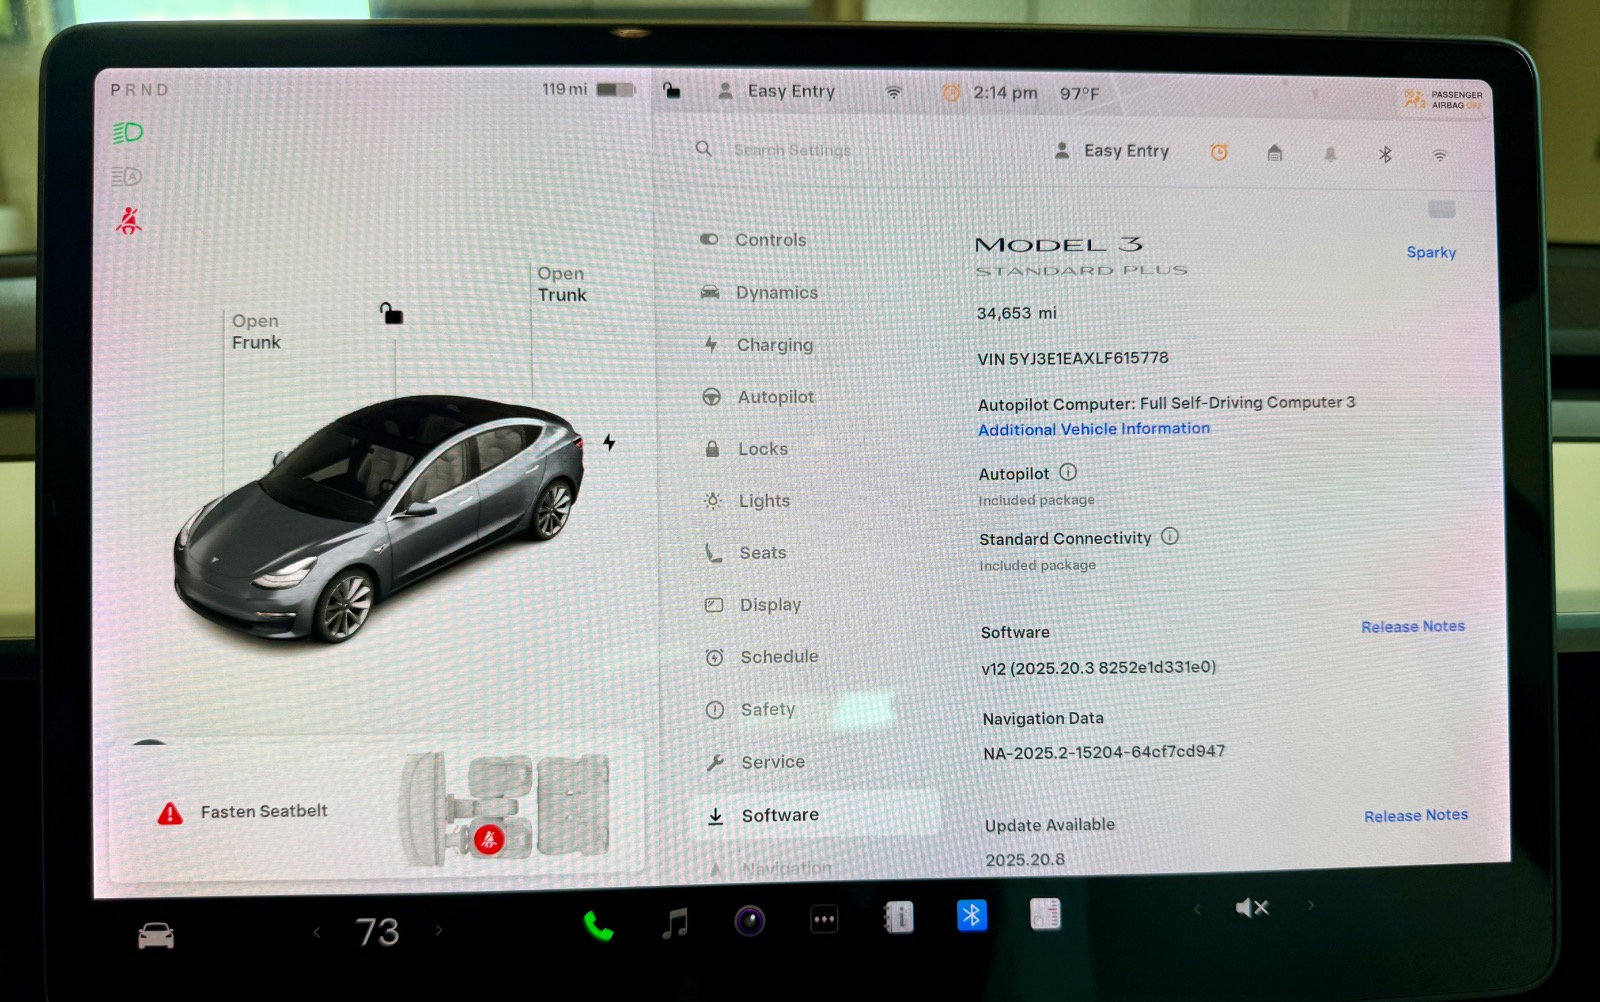
Task: Tap the auto high beam indicator
Action: tap(127, 177)
